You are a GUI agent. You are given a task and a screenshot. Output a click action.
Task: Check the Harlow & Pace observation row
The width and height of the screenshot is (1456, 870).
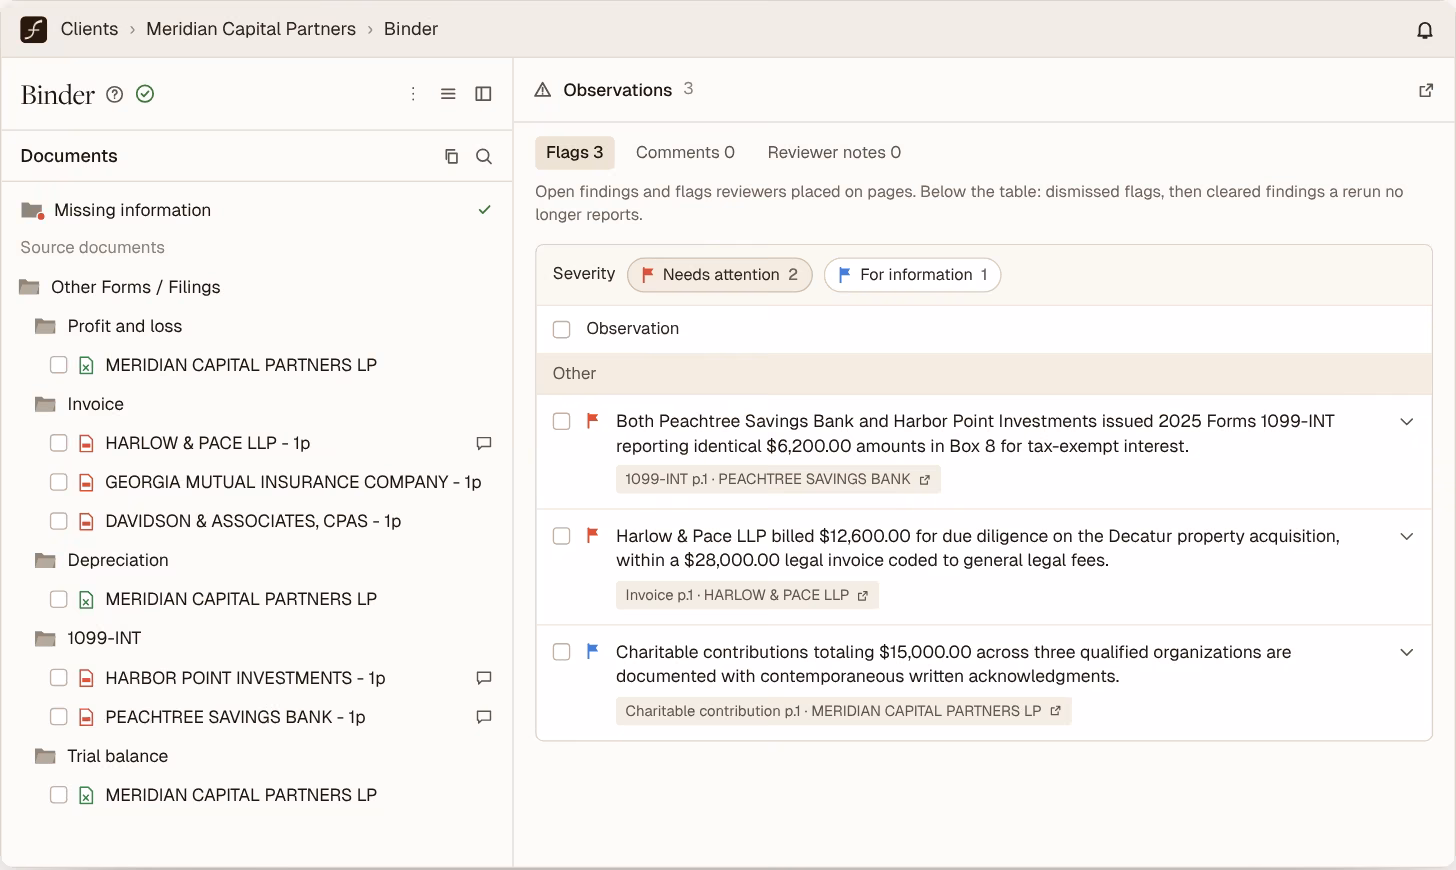pyautogui.click(x=562, y=536)
